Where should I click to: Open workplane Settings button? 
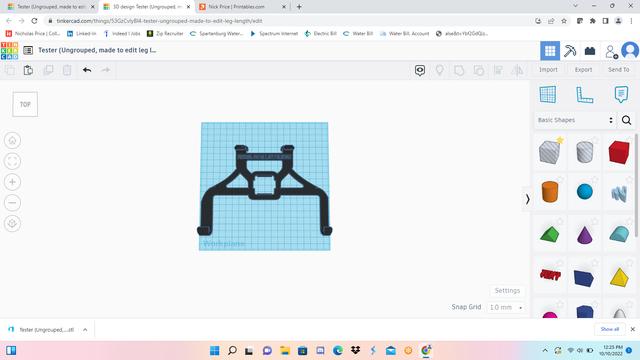point(507,291)
